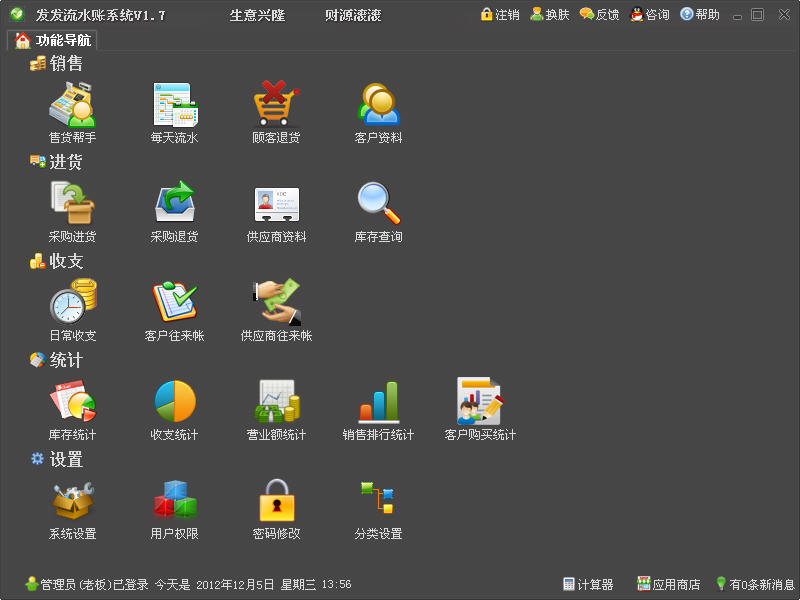
Task: Click the 销售 section heading
Action: click(56, 63)
